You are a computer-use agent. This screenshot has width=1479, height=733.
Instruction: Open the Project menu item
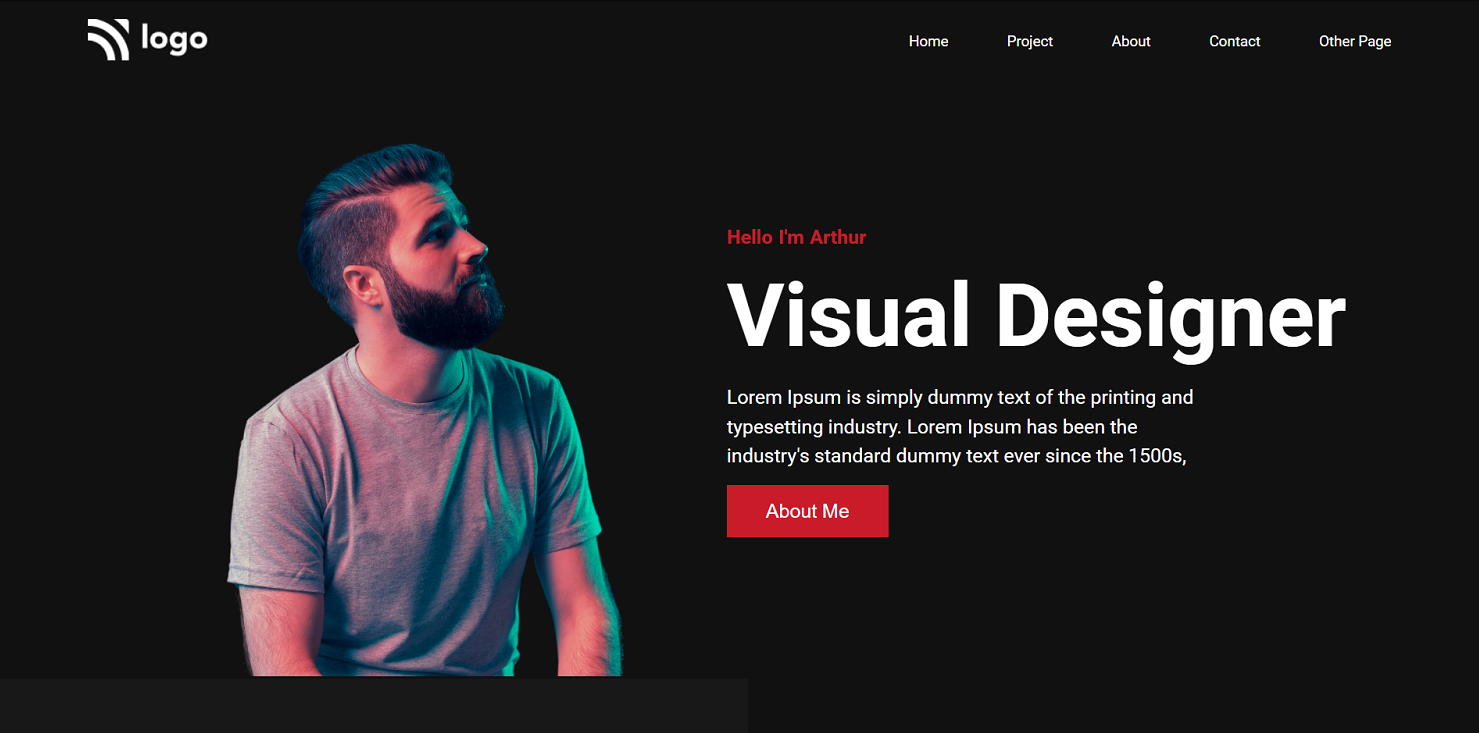1029,41
